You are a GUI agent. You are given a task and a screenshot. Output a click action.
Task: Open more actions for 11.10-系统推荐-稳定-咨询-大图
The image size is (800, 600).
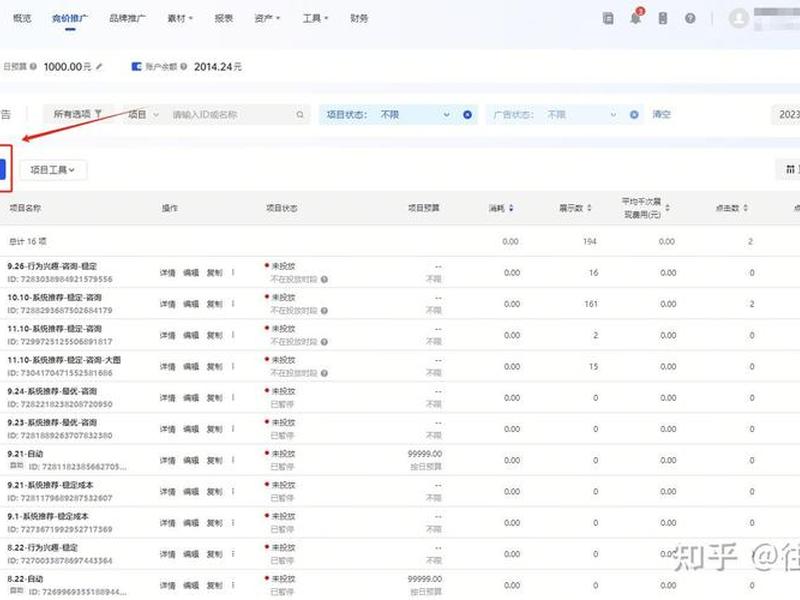click(233, 367)
